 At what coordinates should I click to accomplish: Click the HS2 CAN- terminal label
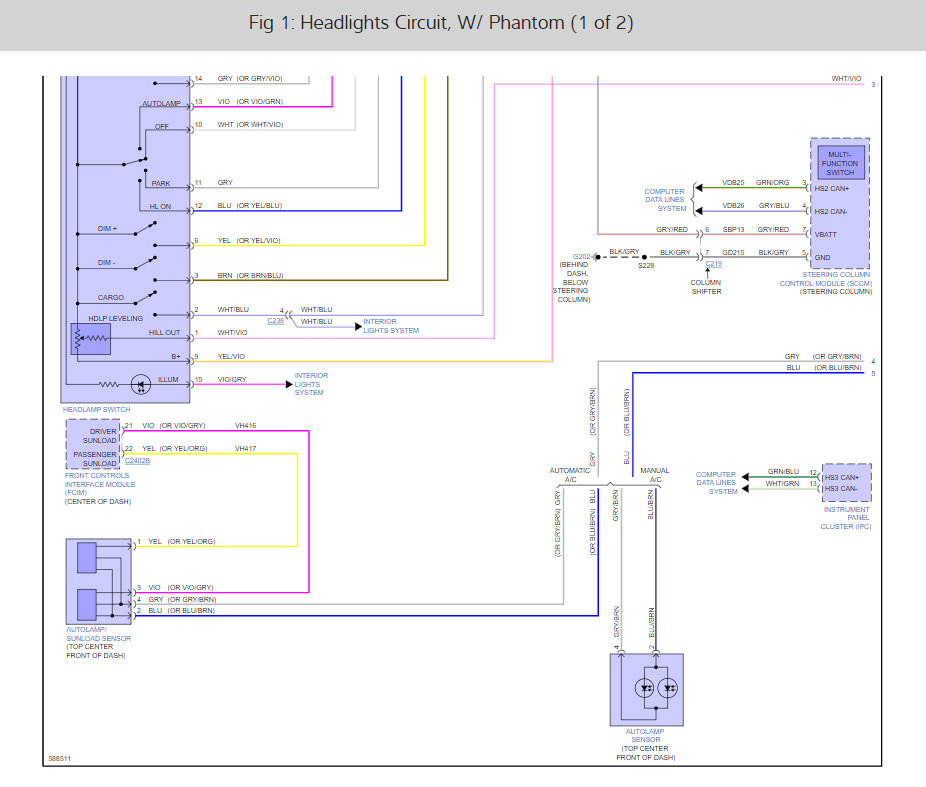(831, 211)
